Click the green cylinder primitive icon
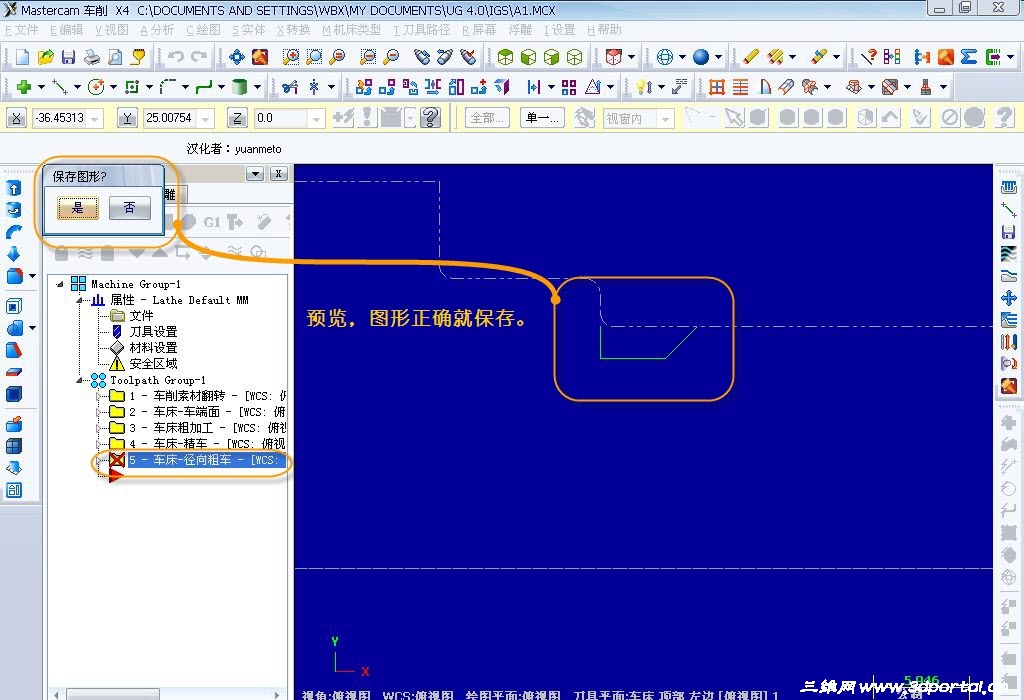Viewport: 1024px width, 700px height. coord(240,86)
